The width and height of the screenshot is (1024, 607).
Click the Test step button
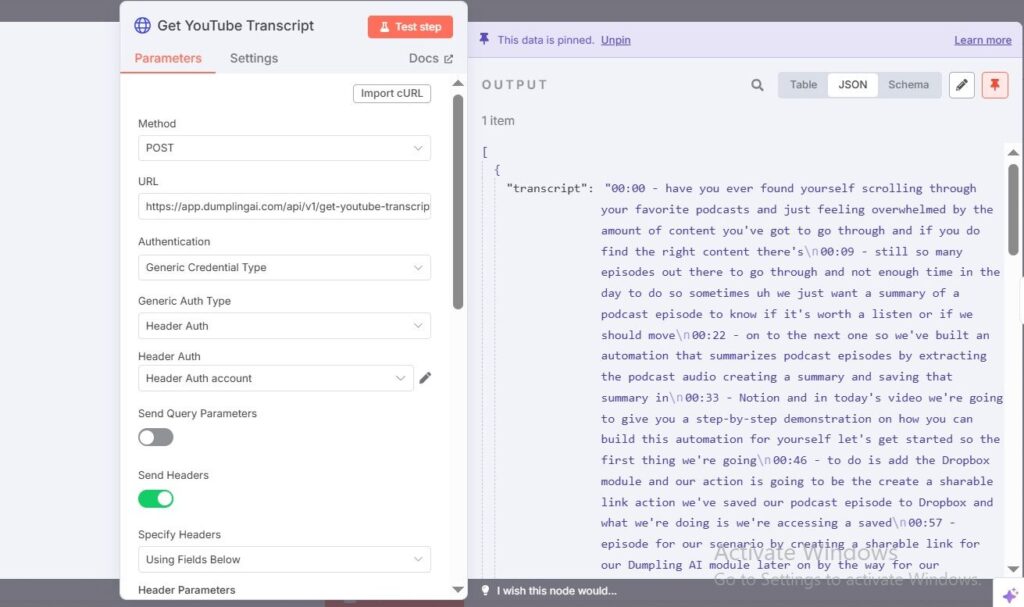410,27
